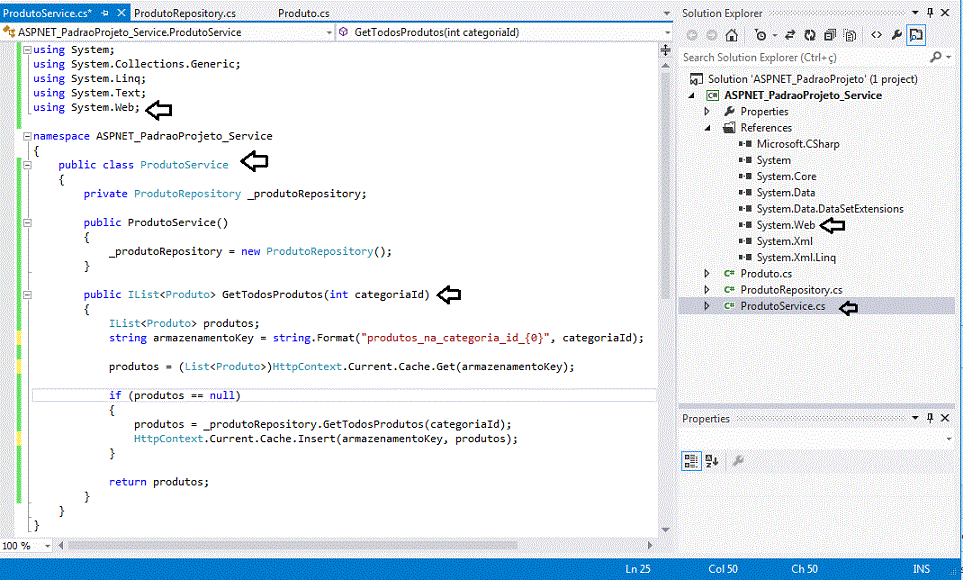Screen dimensions: 963x580
Task: Click Sync with Active Document icon
Action: pos(790,36)
